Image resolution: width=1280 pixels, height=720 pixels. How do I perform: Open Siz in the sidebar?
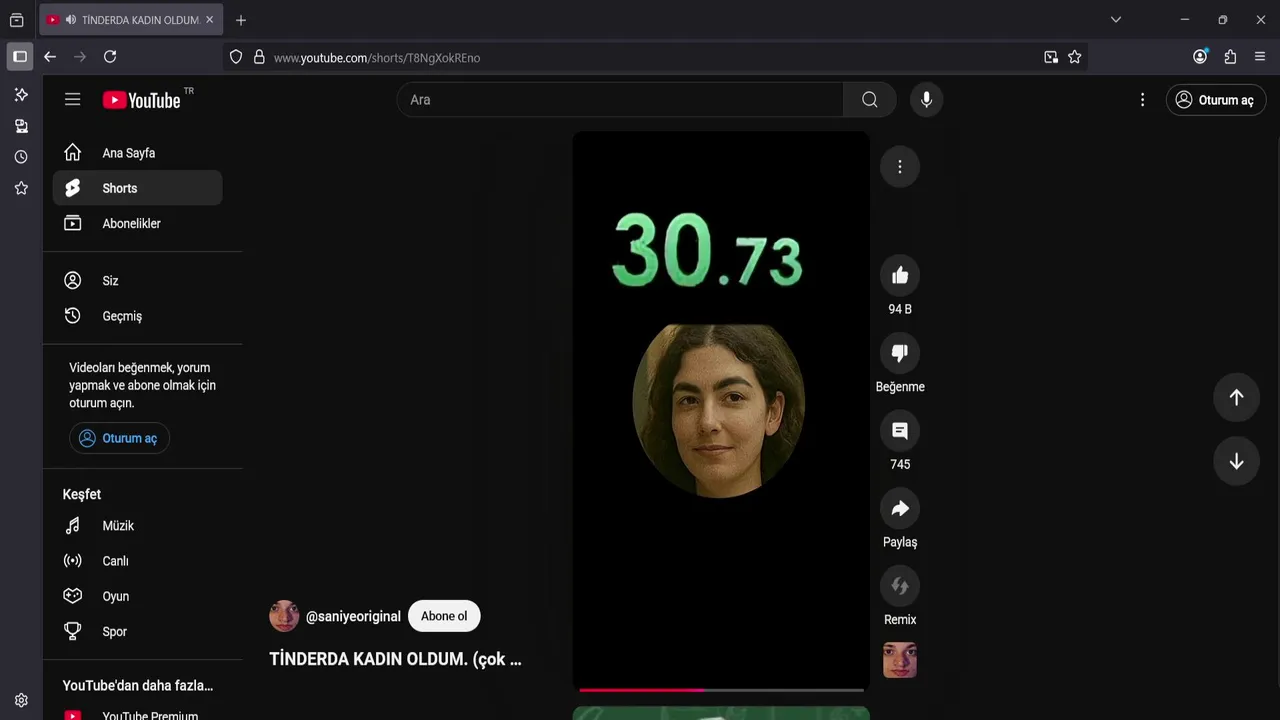point(137,281)
